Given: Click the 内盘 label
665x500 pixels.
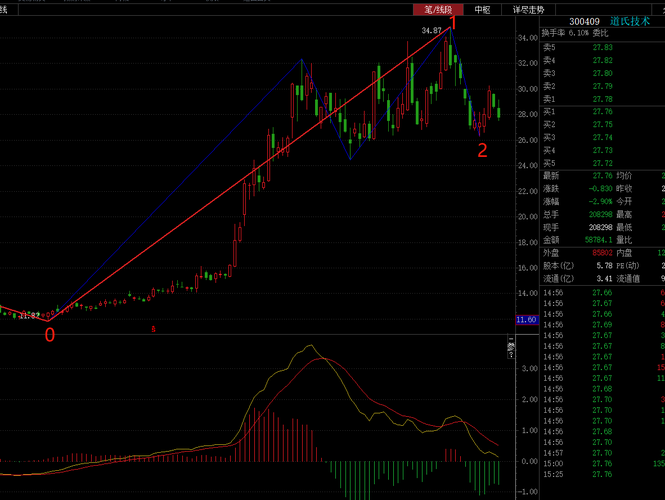Looking at the screenshot, I should click(624, 253).
